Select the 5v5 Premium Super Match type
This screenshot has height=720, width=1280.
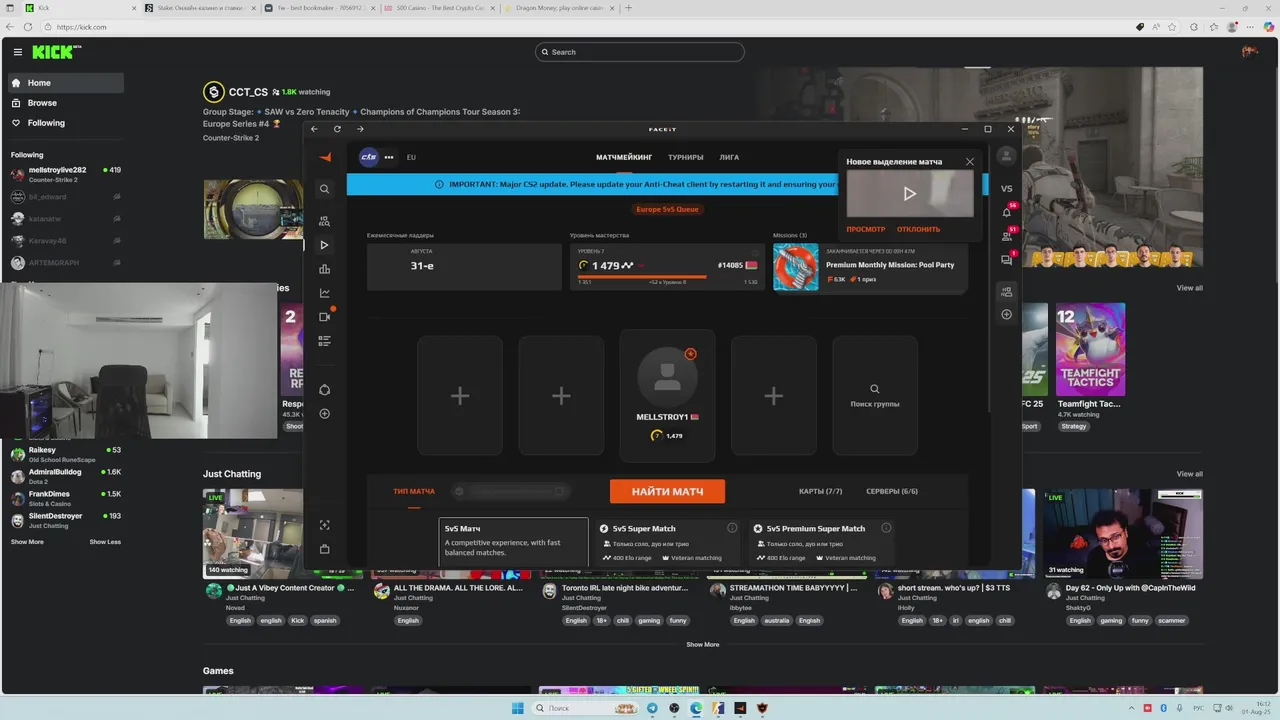(823, 542)
